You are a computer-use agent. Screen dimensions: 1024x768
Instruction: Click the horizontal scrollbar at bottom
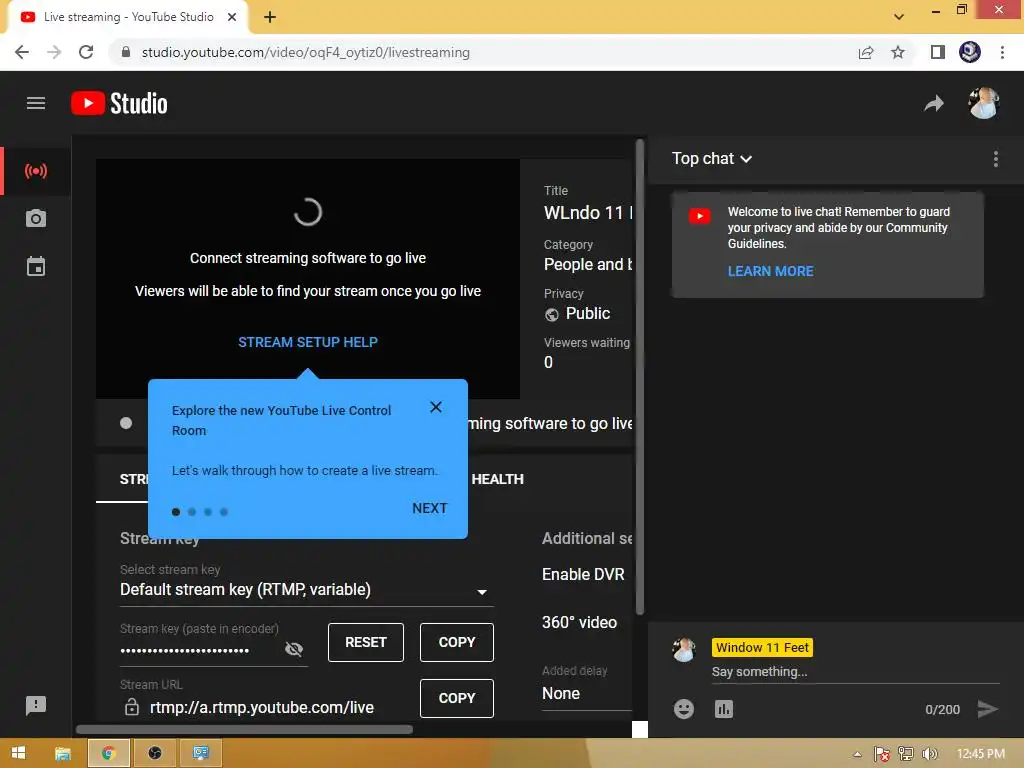[x=244, y=729]
